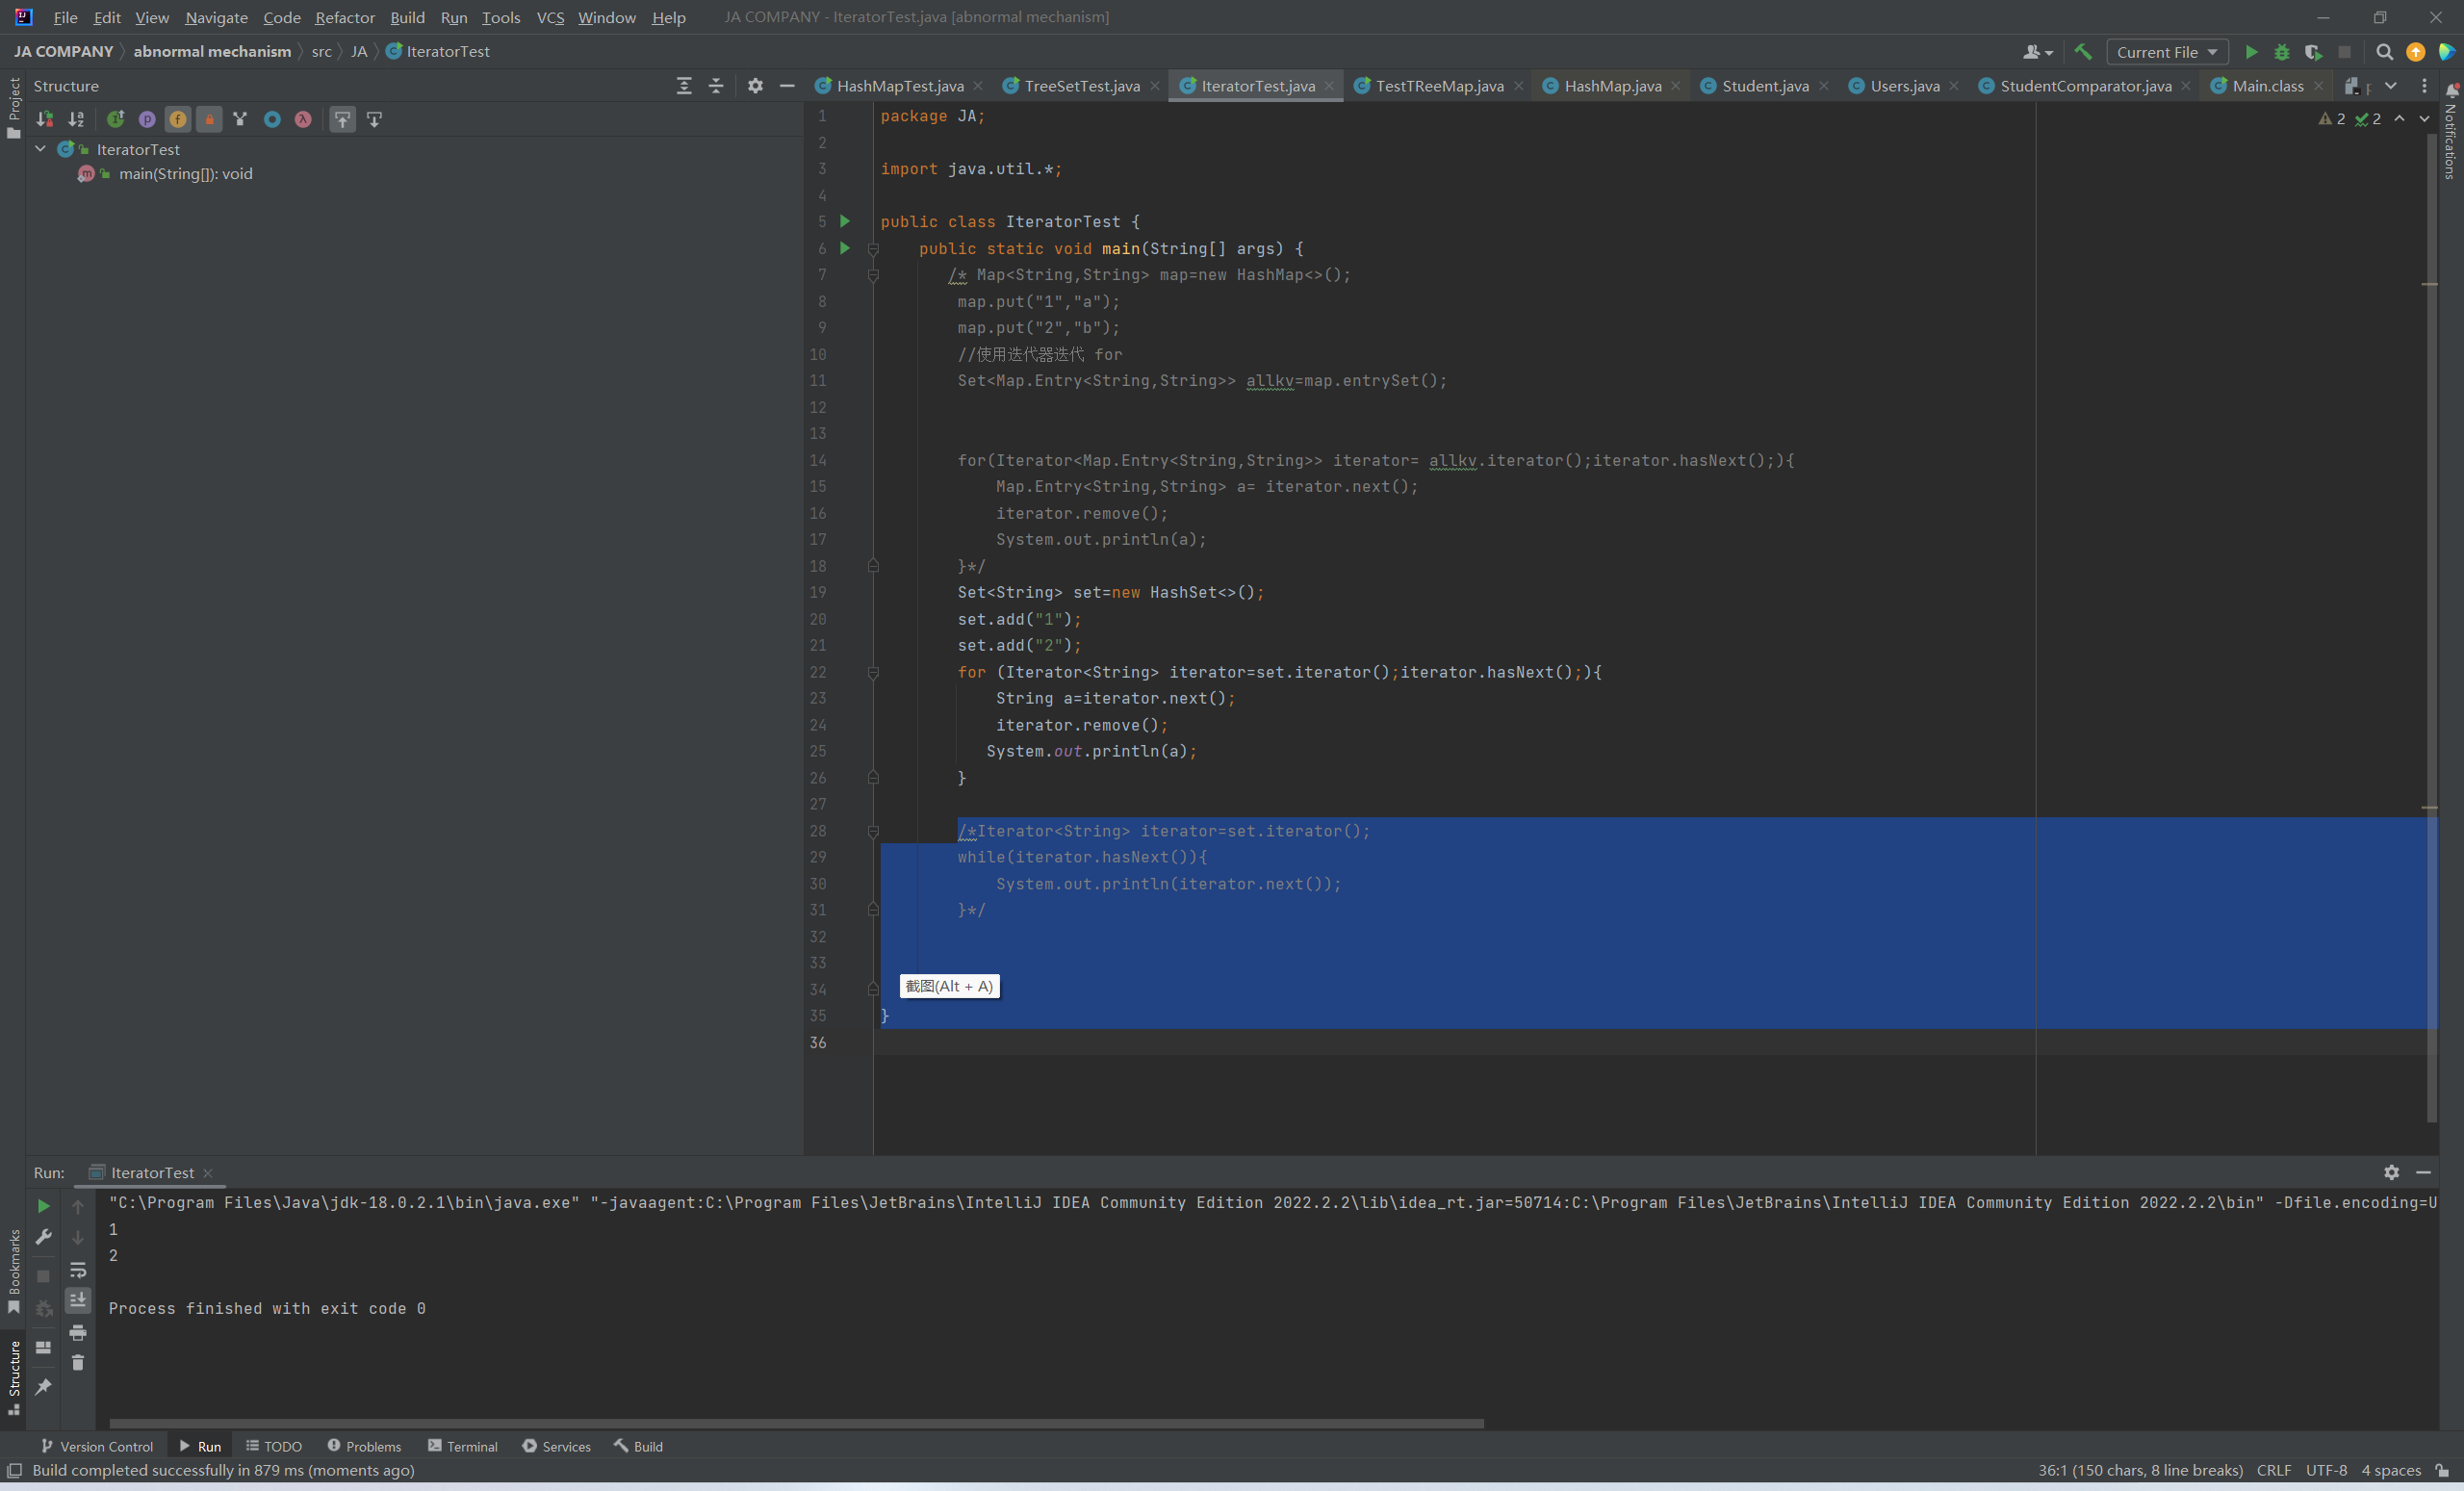Image resolution: width=2464 pixels, height=1491 pixels.
Task: Toggle Navigate from Source in Structure
Action: (x=374, y=119)
